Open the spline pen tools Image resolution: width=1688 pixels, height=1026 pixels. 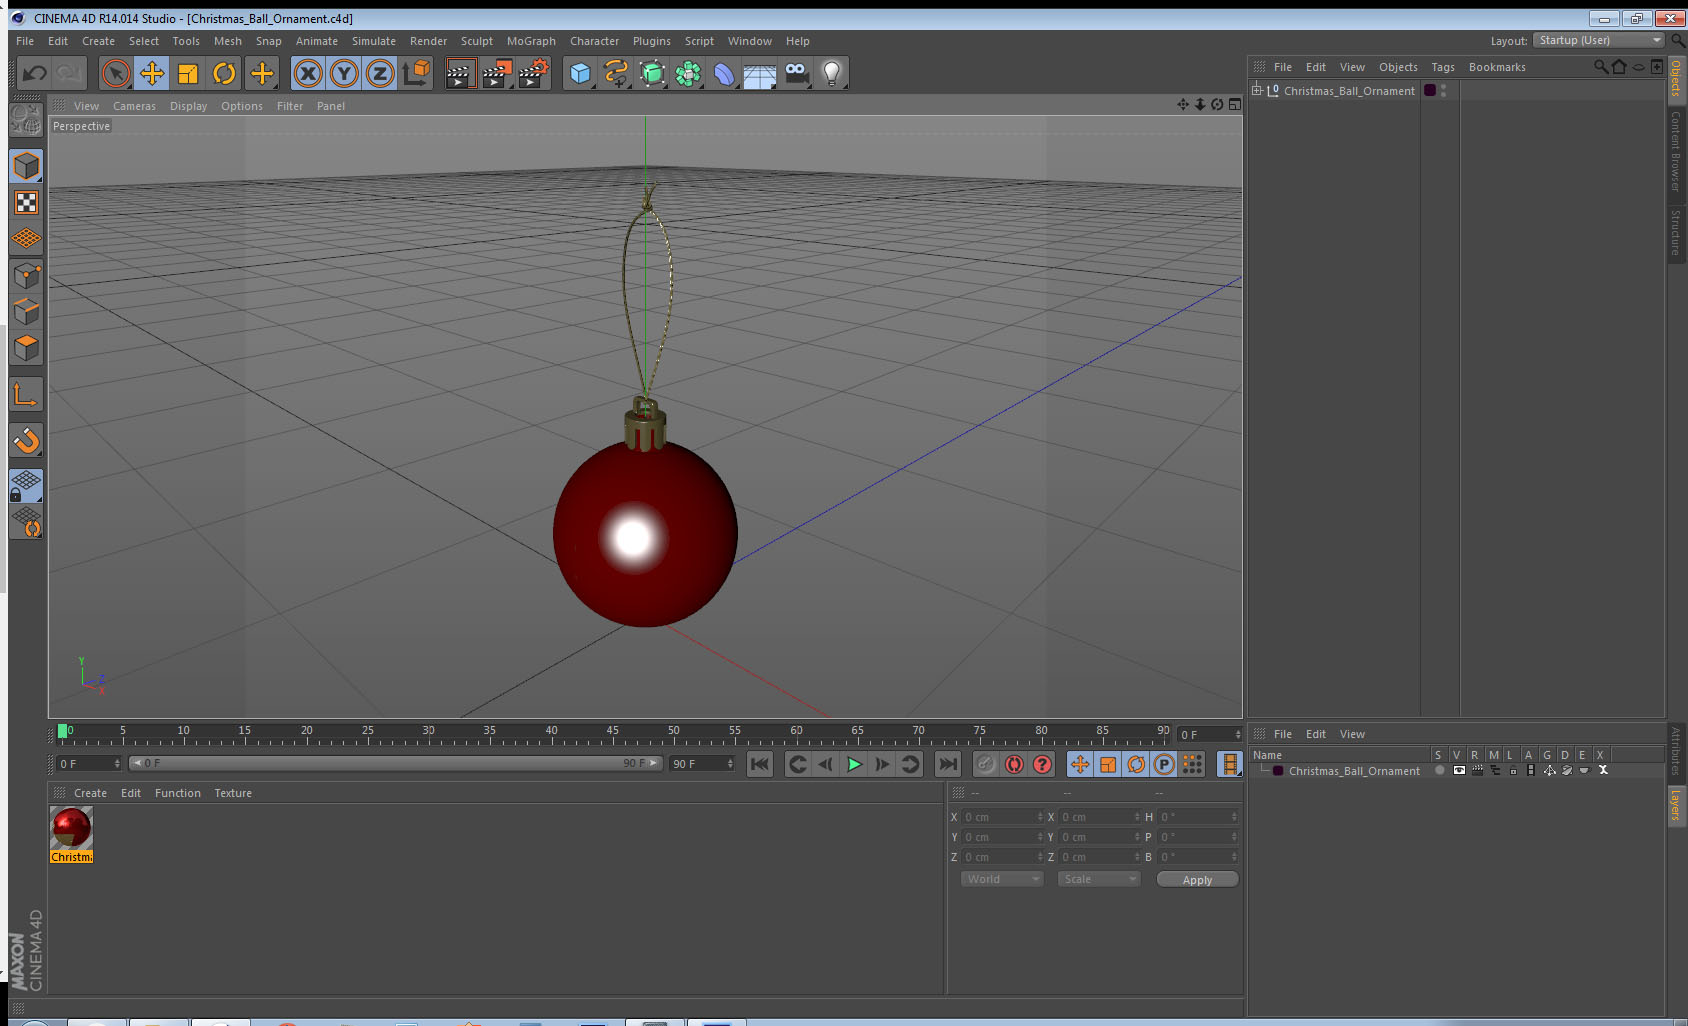pyautogui.click(x=616, y=73)
